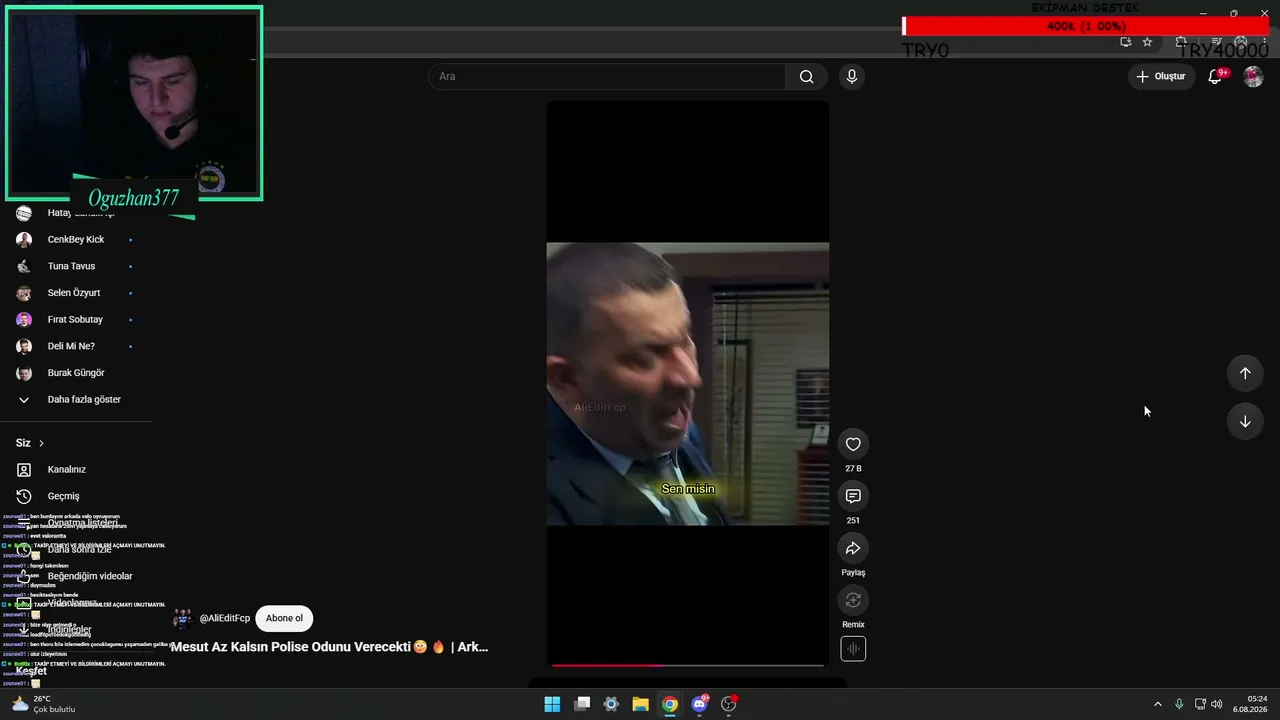Share the Short using Paylaş arrow
Viewport: 1280px width, 720px height.
853,548
